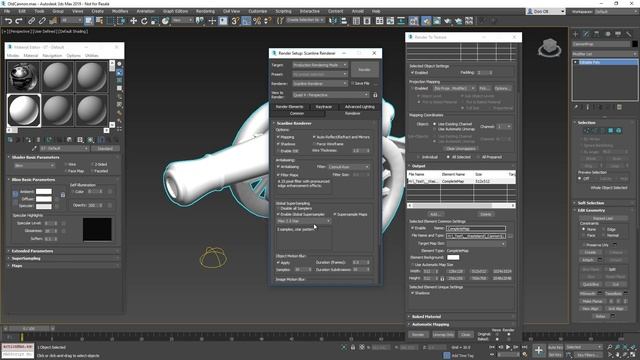The height and width of the screenshot is (360, 640).
Task: Toggle the Supersample Maps checkbox
Action: tap(335, 214)
